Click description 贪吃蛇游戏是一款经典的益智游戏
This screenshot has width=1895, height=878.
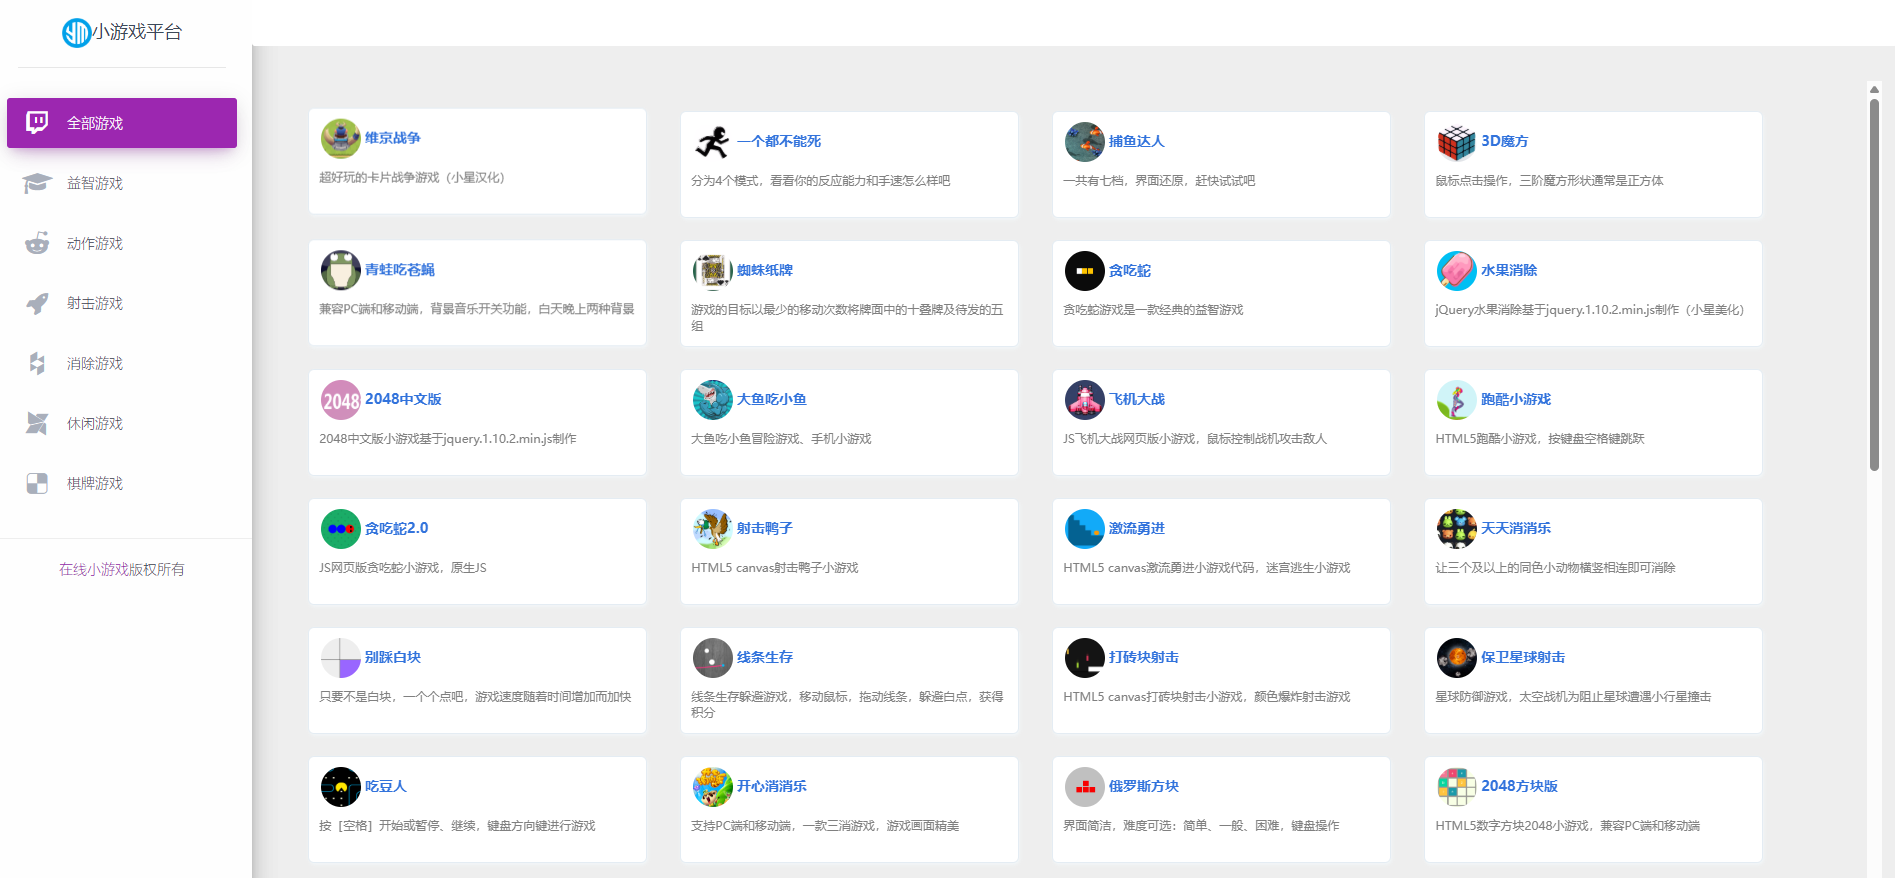pos(1153,310)
